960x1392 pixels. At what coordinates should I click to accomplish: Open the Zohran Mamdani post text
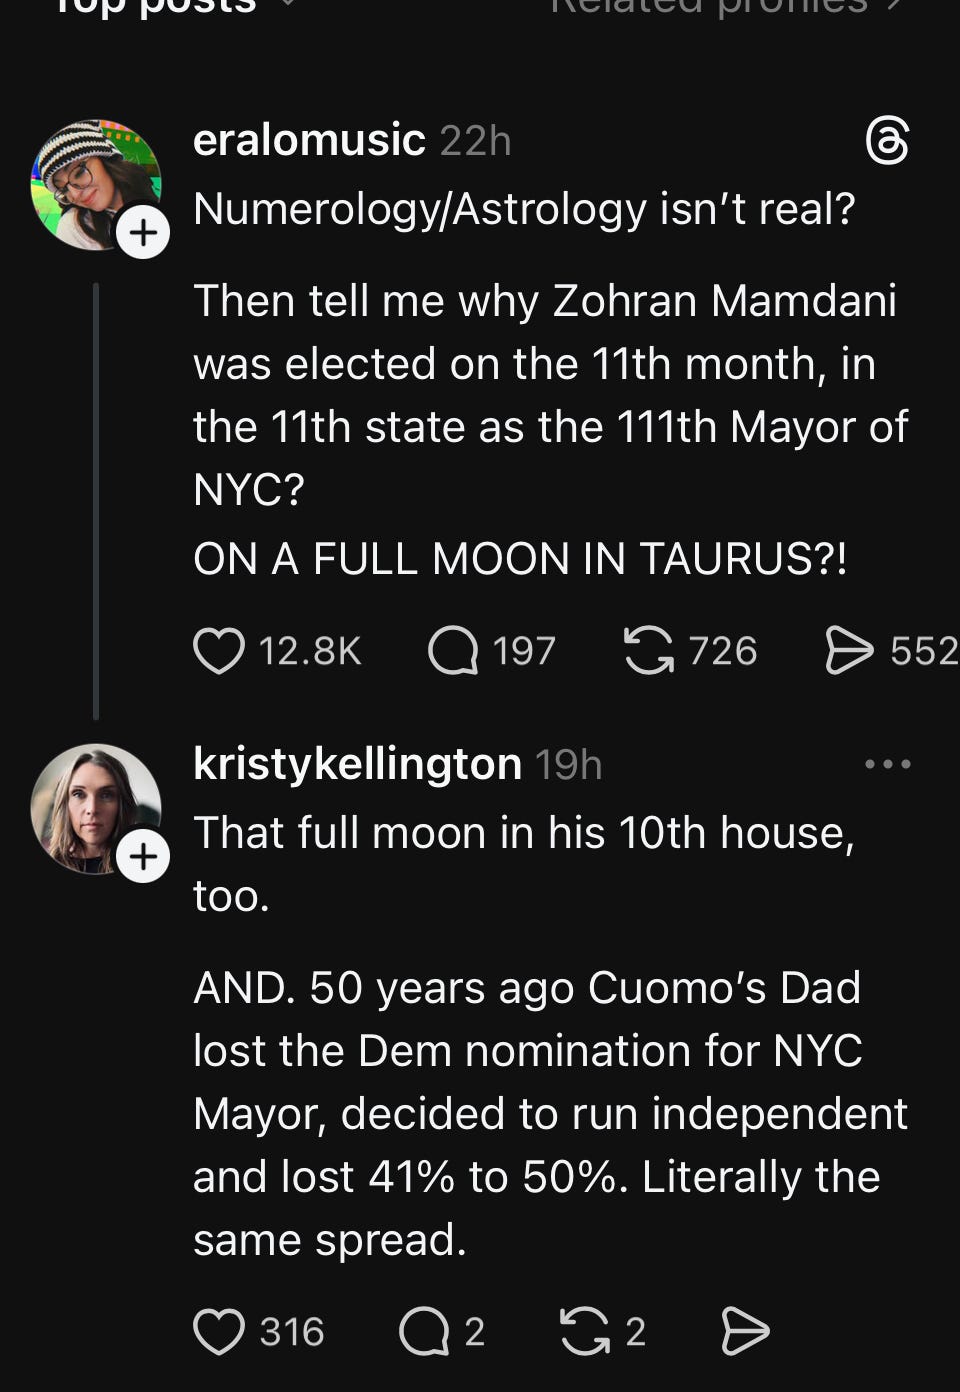point(550,395)
